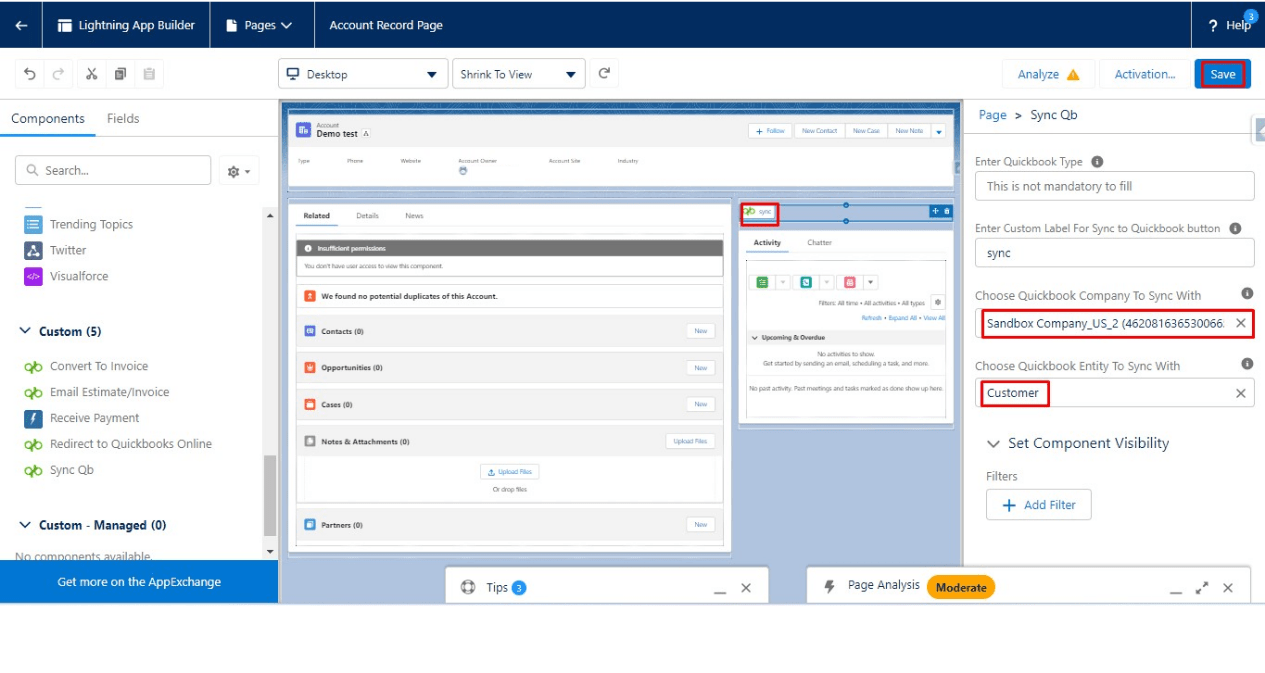The height and width of the screenshot is (673, 1265).
Task: Click the Redo icon
Action: pyautogui.click(x=58, y=74)
